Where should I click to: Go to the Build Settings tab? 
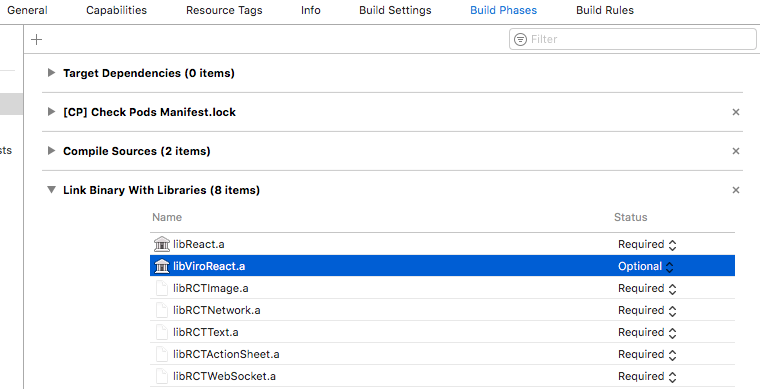click(x=395, y=10)
